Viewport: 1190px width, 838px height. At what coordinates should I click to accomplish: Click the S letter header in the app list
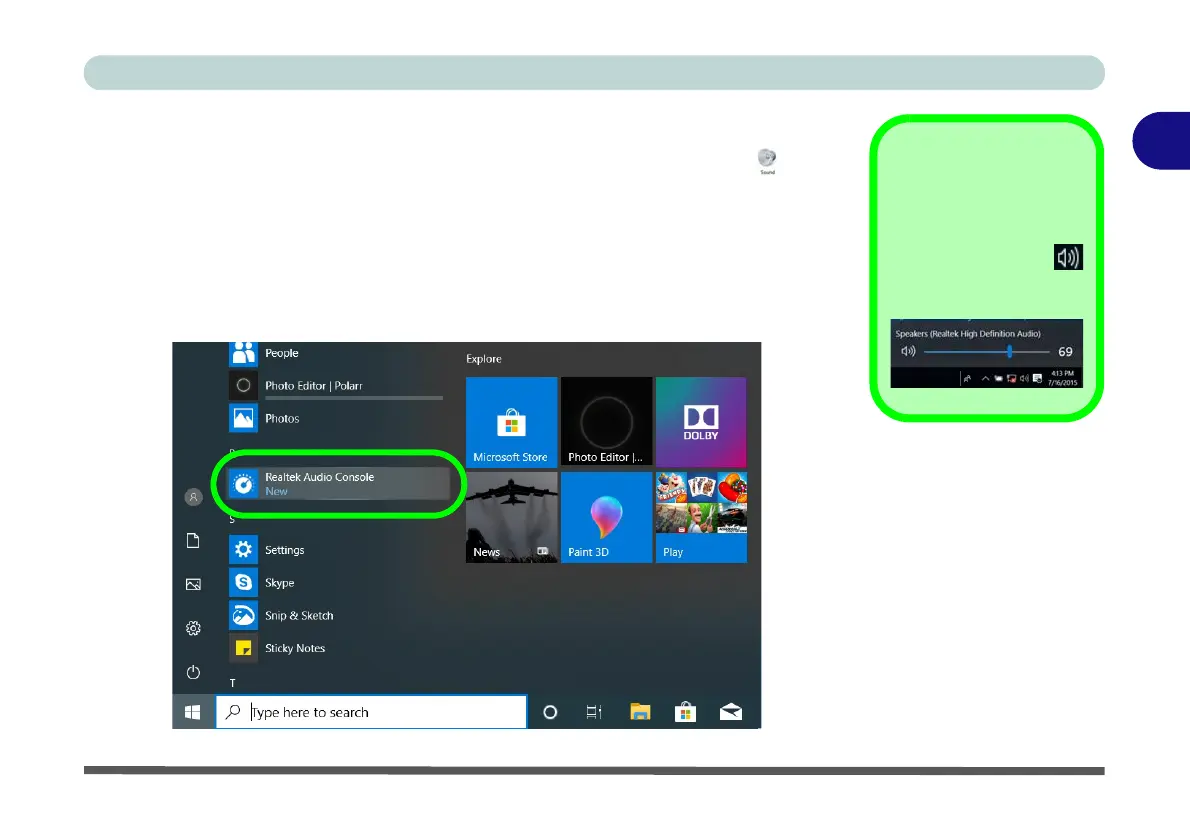(x=232, y=519)
